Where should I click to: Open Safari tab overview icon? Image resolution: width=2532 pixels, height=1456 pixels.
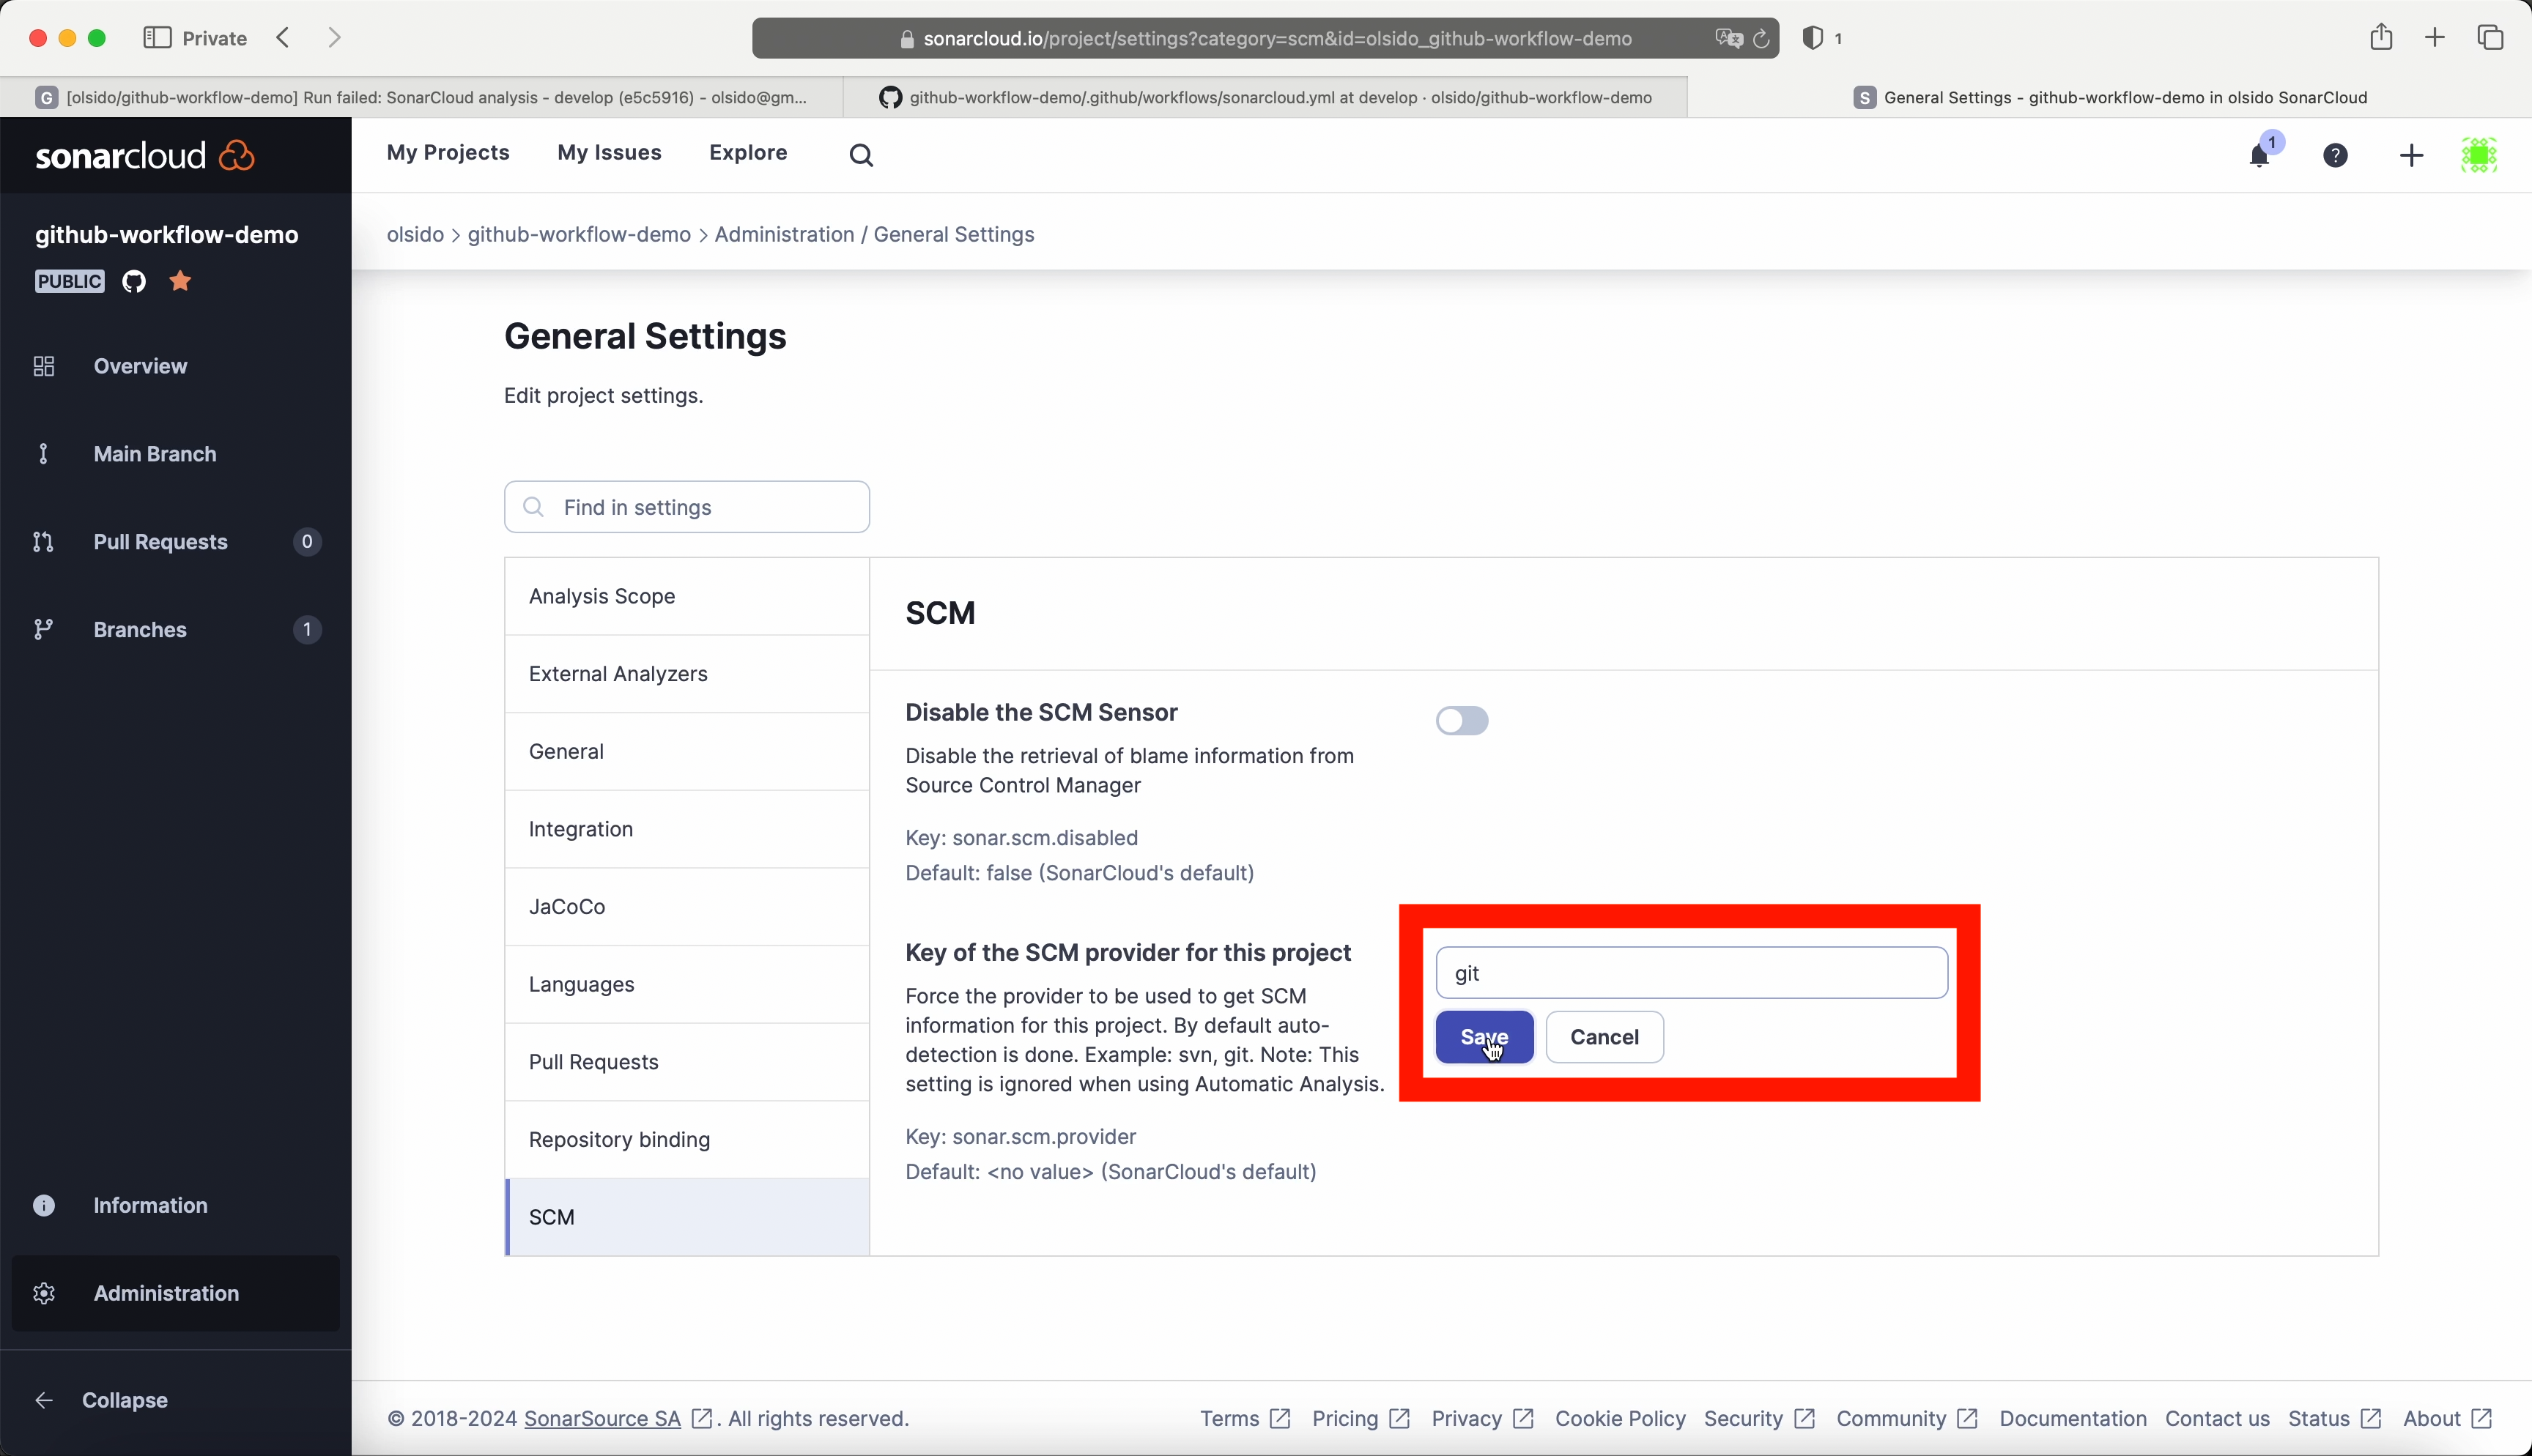coord(2489,38)
